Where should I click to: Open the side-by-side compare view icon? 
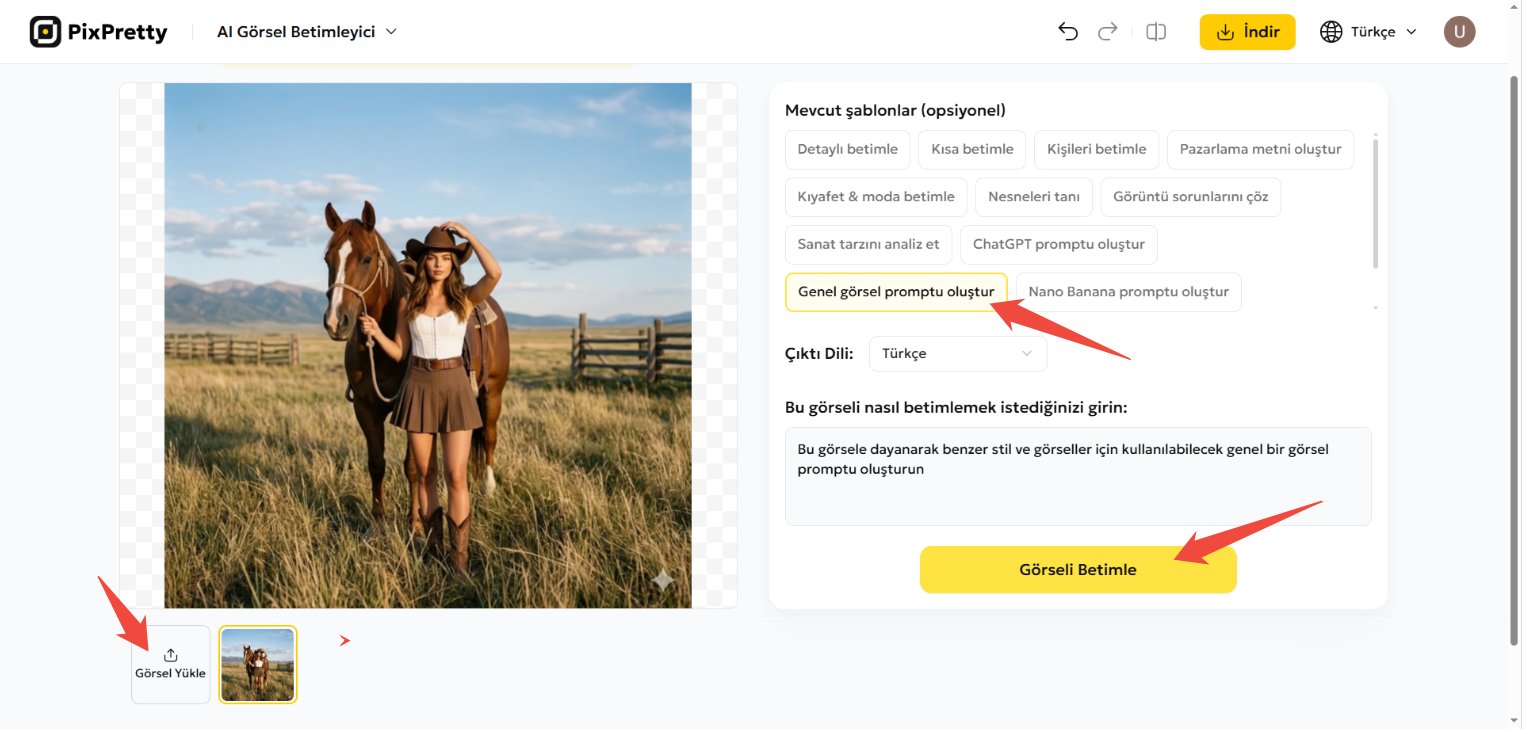tap(1155, 31)
